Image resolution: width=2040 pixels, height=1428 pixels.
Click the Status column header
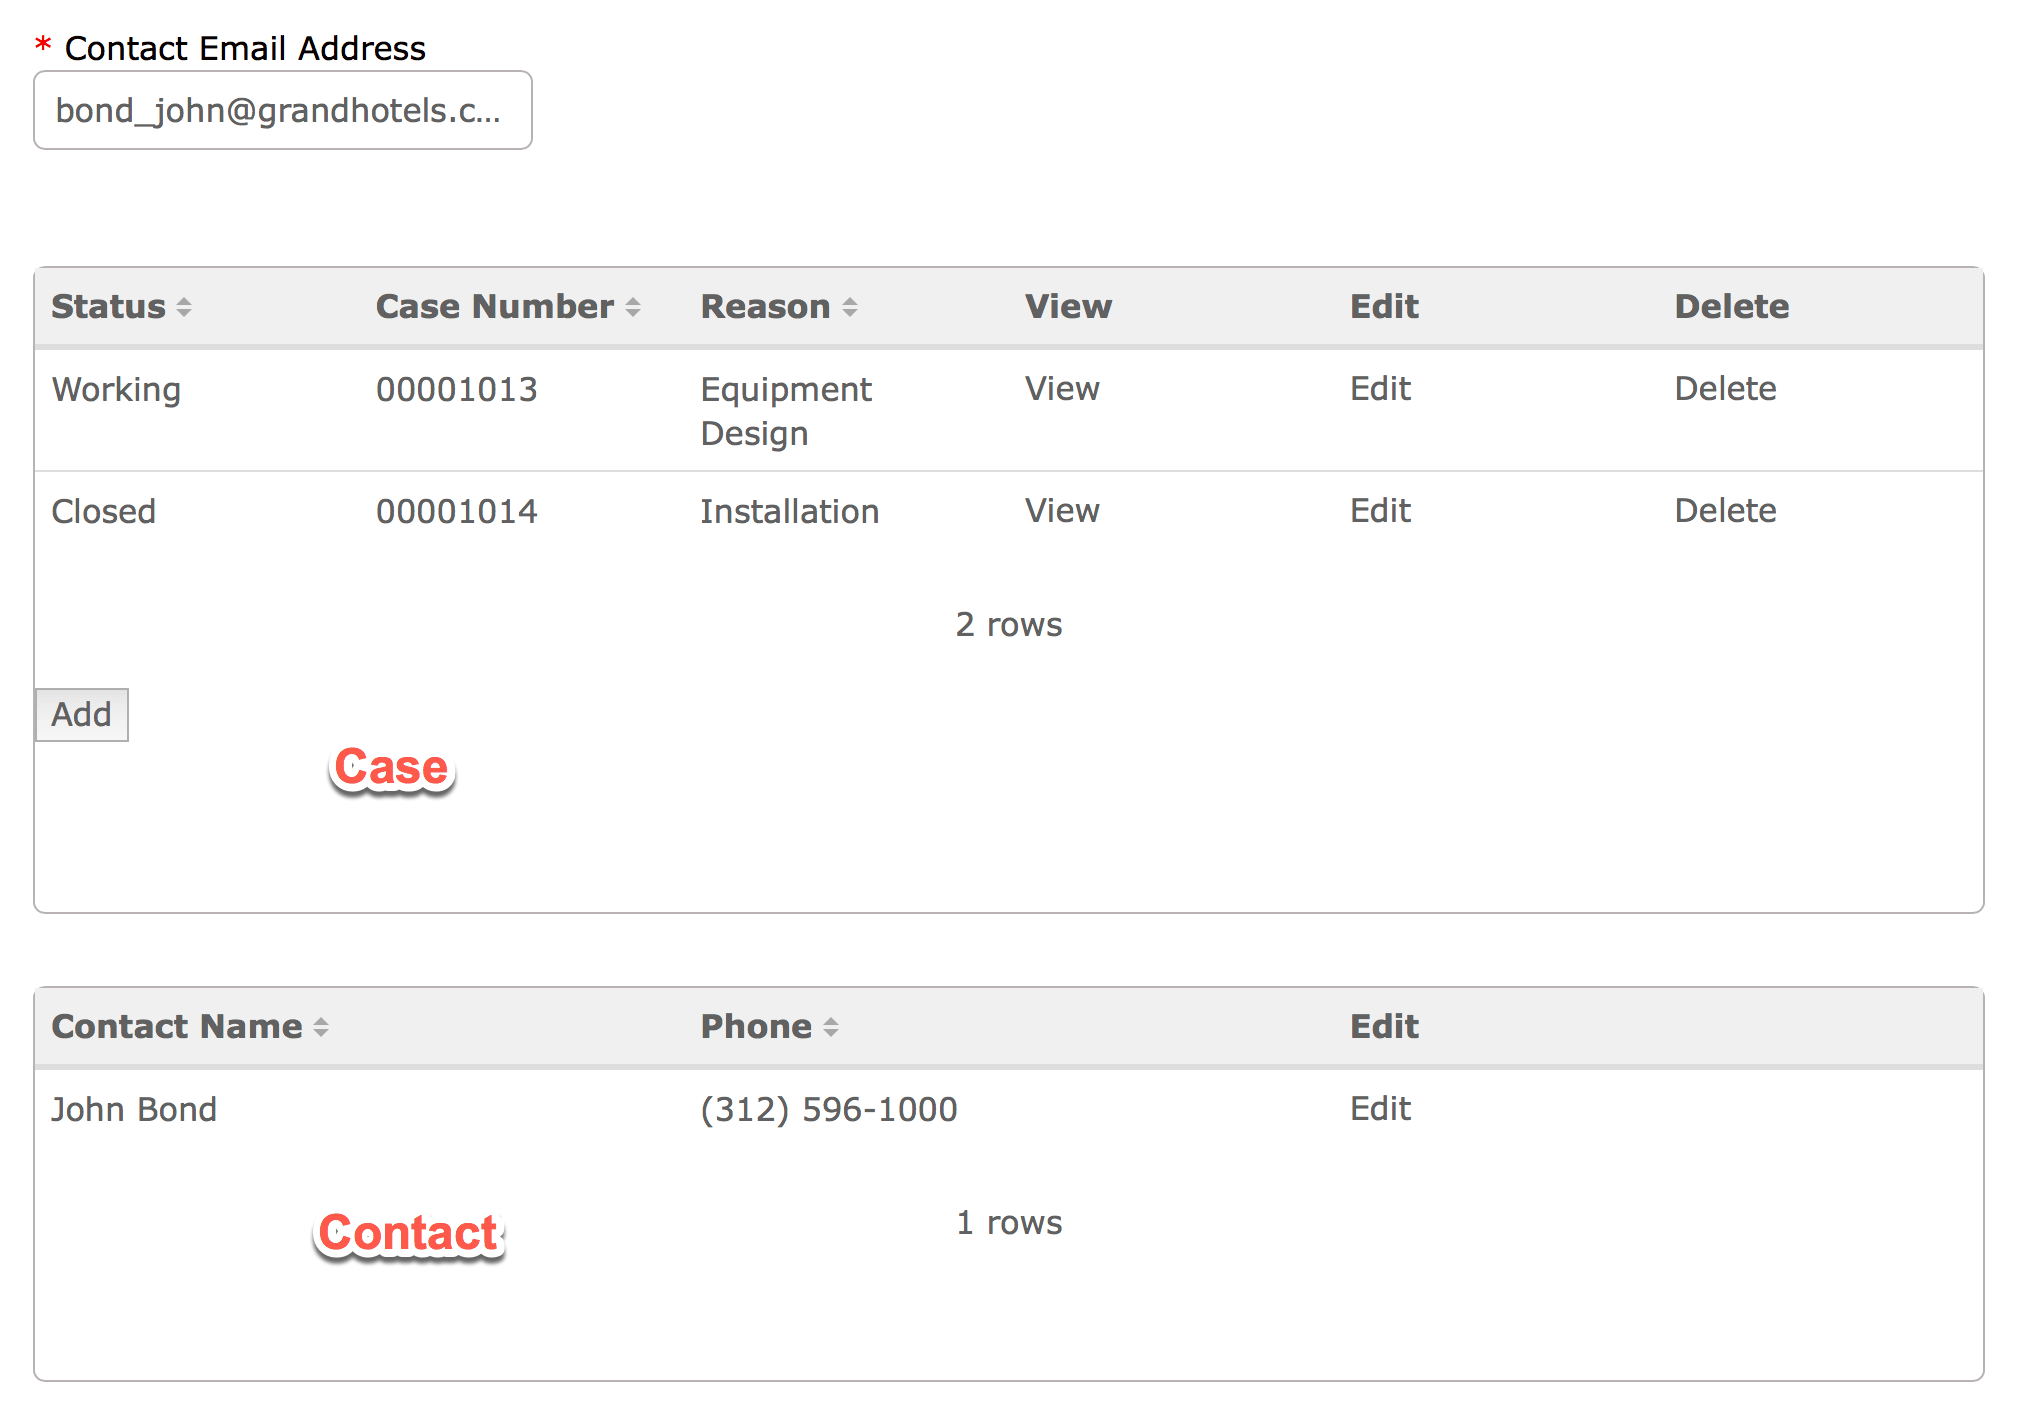[108, 307]
